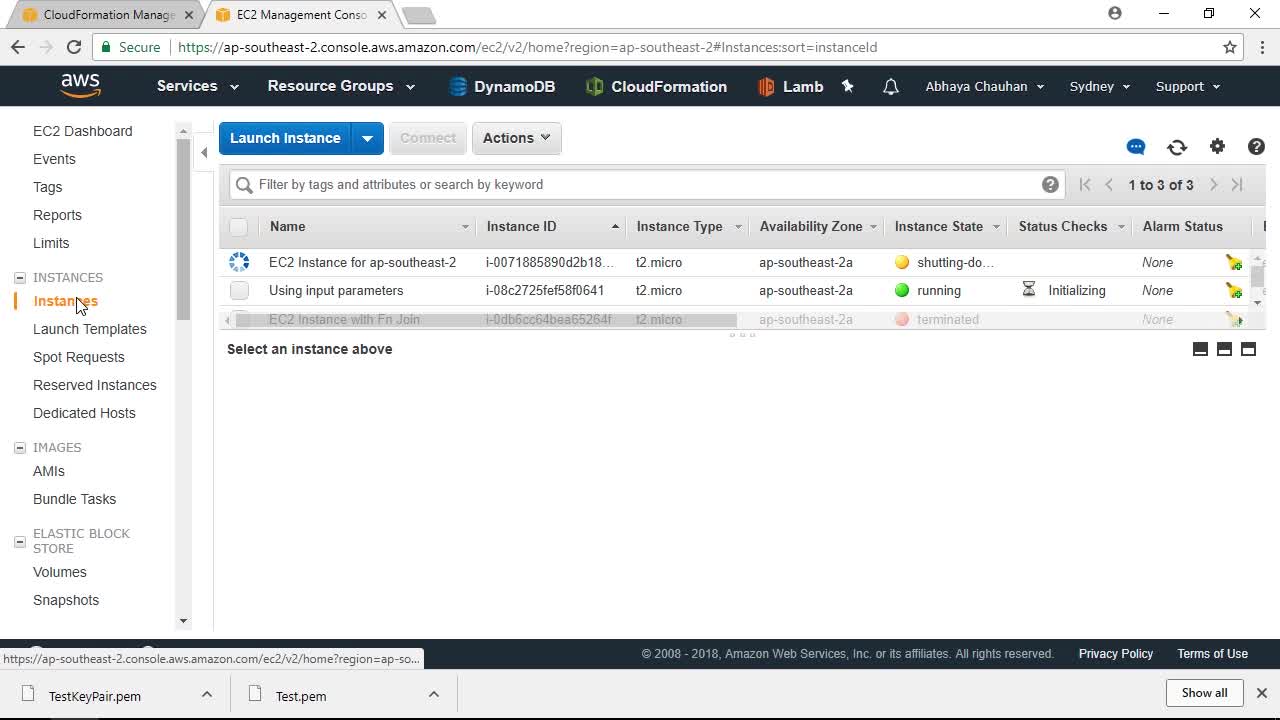The height and width of the screenshot is (720, 1280).
Task: Go to next page of results
Action: (1213, 184)
